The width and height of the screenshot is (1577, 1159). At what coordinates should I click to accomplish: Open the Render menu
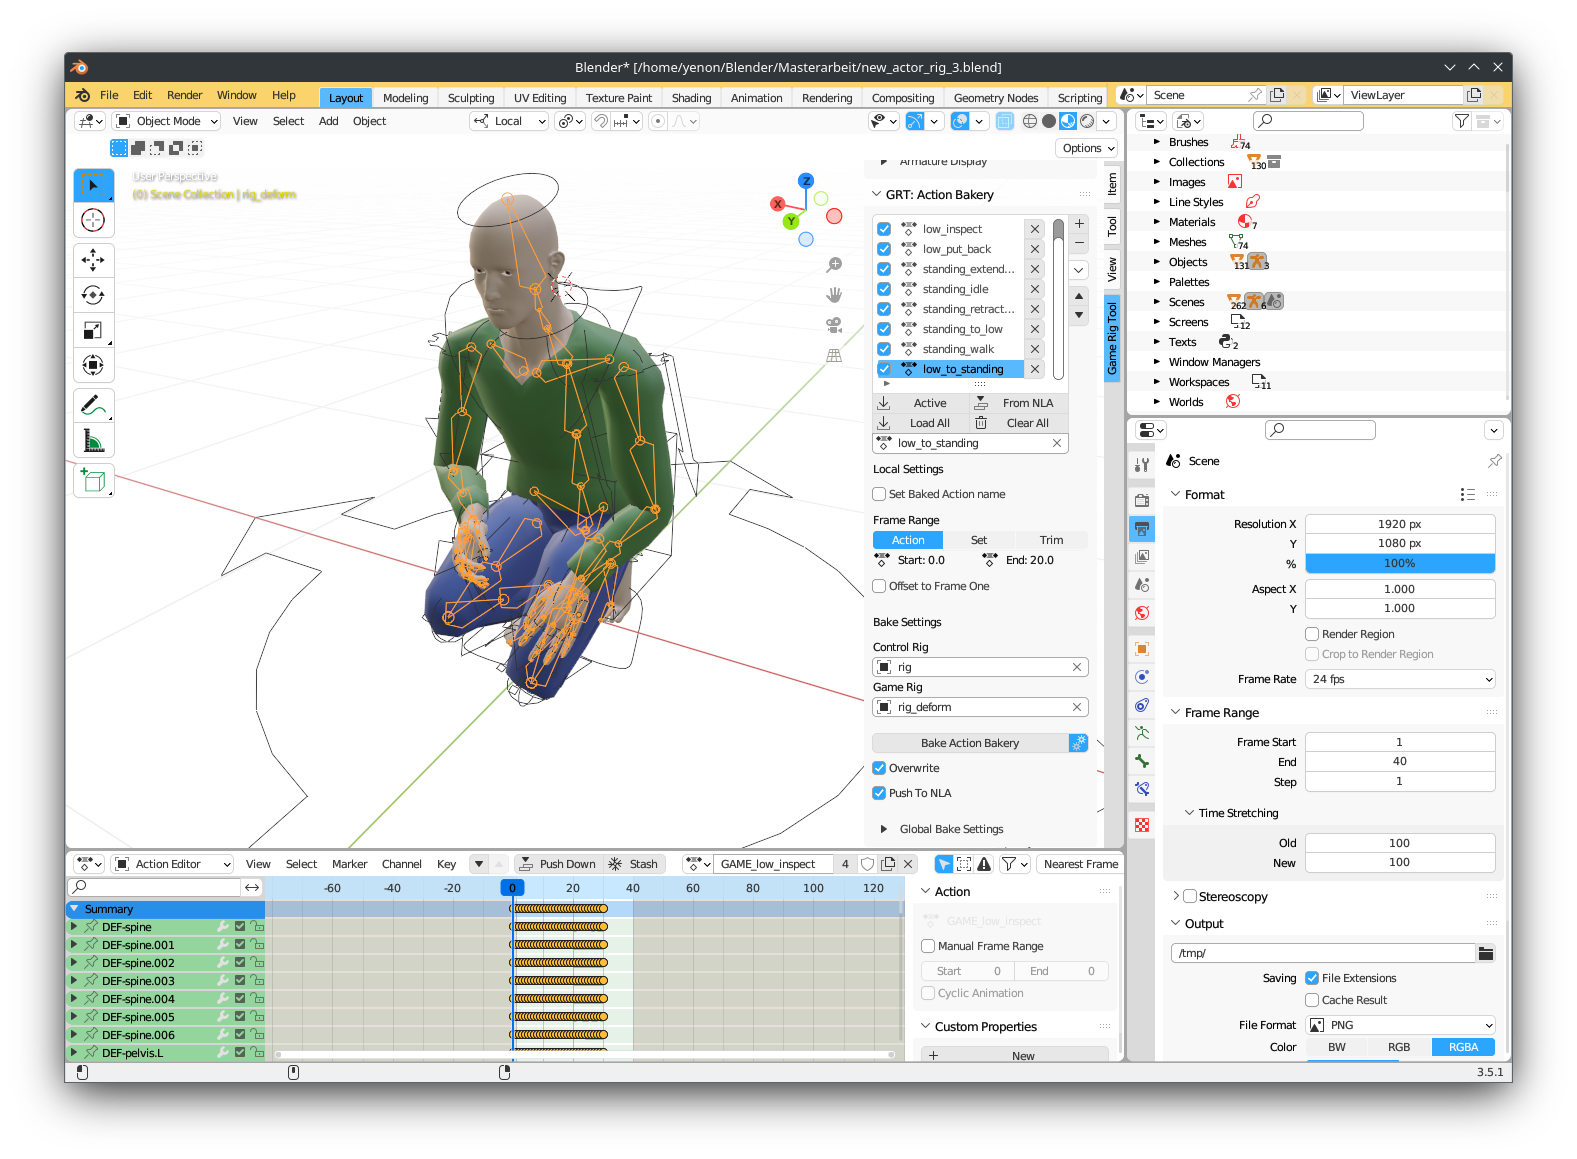[184, 95]
